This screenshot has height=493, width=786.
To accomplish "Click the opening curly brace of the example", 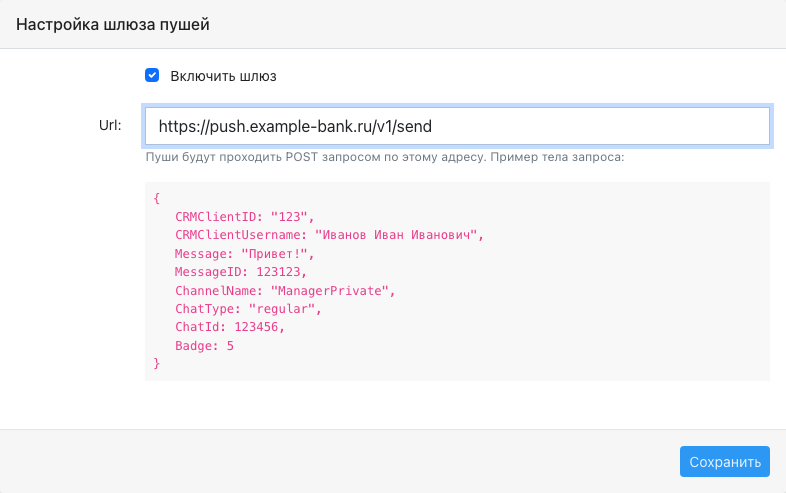I will click(x=156, y=198).
